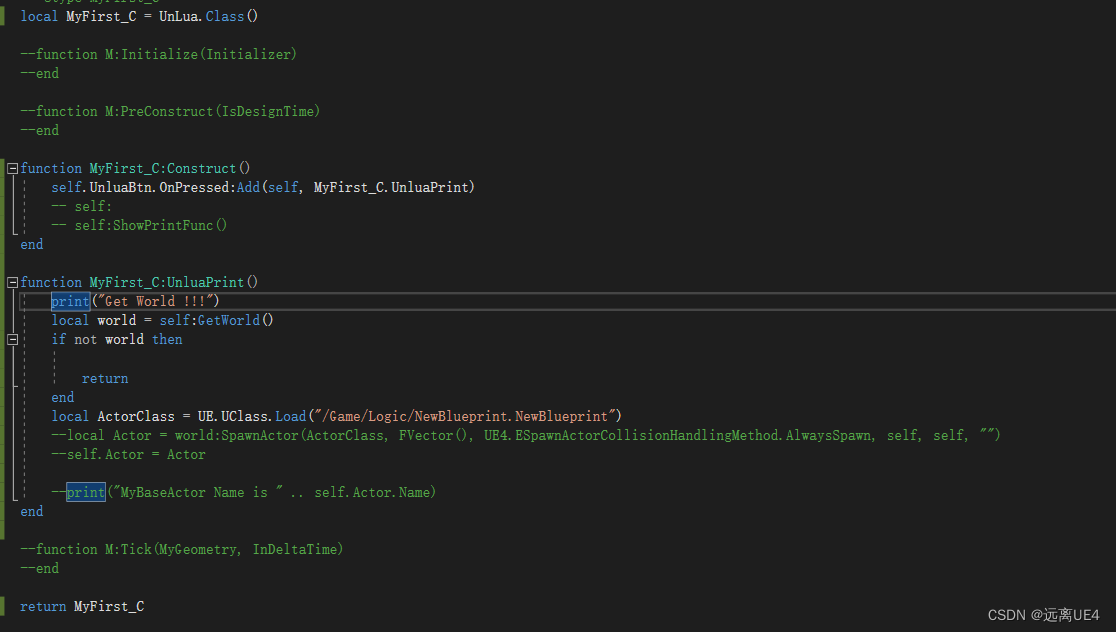Click the highlighted print in UnluaPrint
Screen dimensions: 1116x632
[69, 301]
